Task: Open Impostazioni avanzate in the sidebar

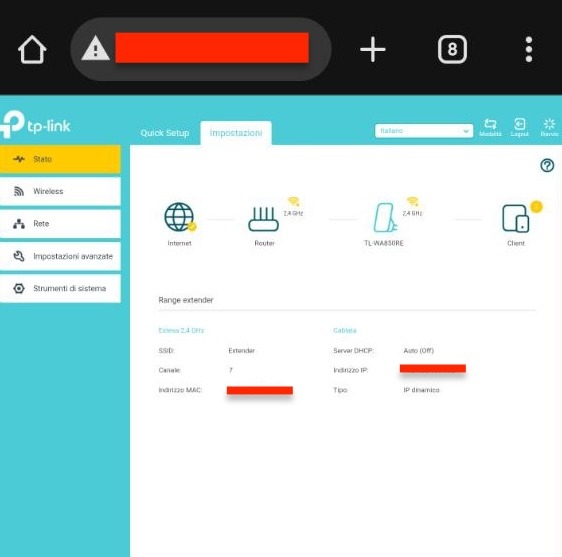Action: (x=60, y=256)
